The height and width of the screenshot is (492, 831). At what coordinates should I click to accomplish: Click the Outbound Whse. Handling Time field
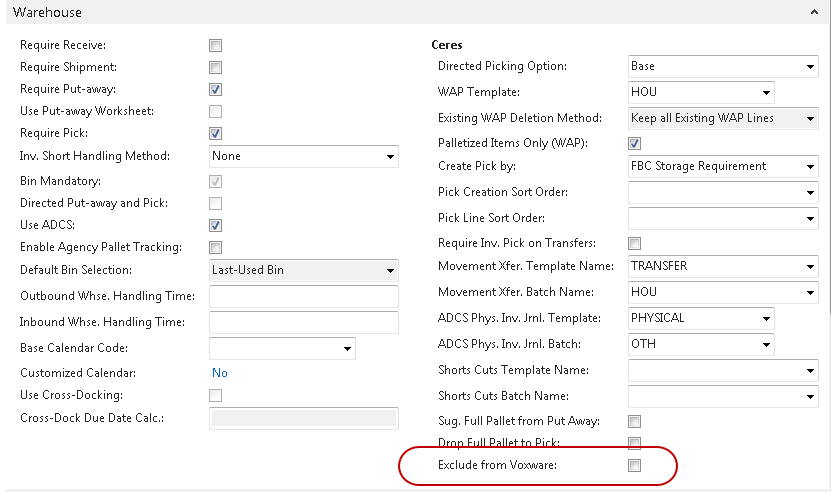303,296
